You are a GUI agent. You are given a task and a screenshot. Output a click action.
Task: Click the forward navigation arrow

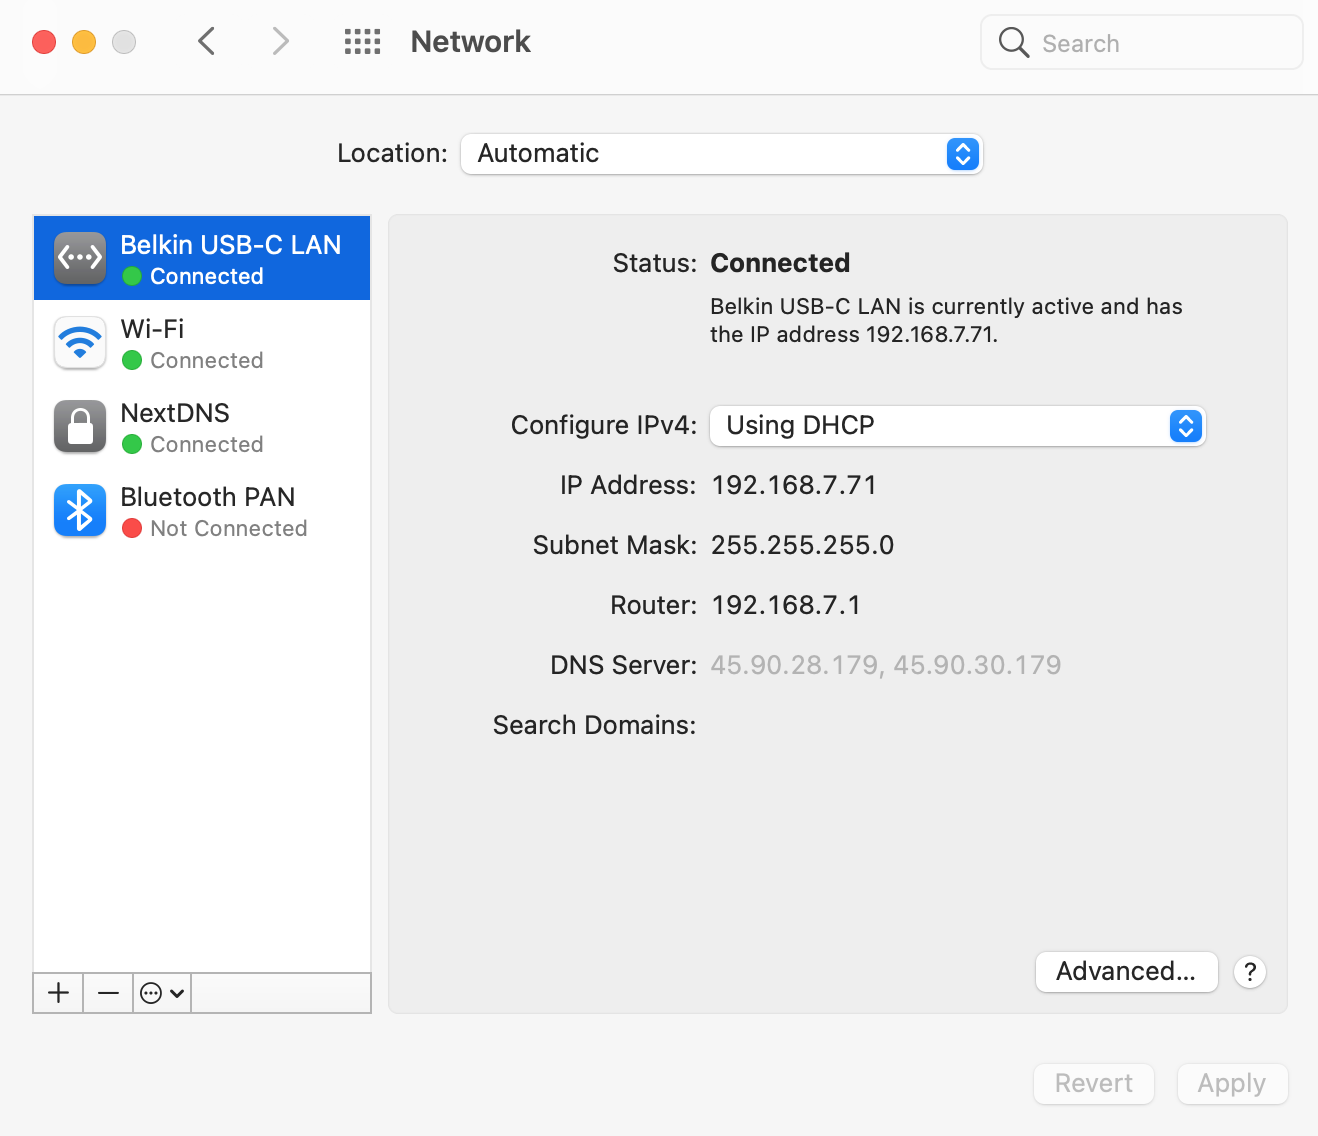tap(280, 41)
